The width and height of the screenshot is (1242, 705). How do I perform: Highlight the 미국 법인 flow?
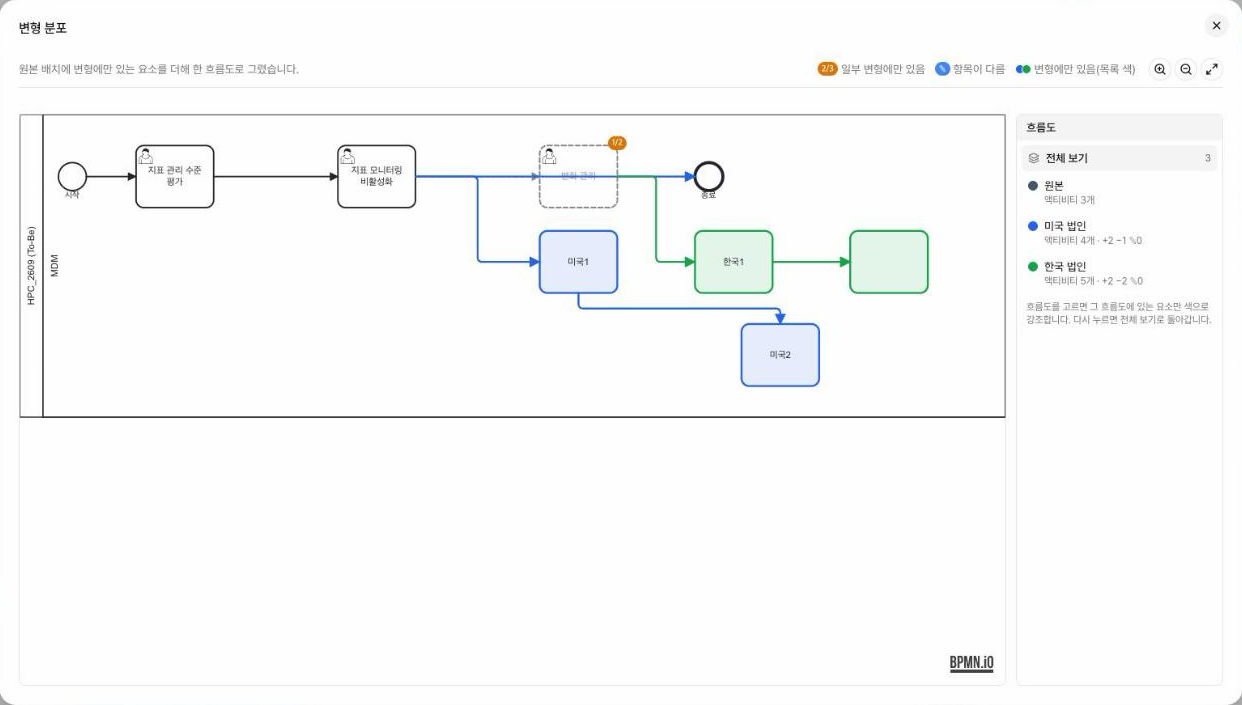(1119, 232)
